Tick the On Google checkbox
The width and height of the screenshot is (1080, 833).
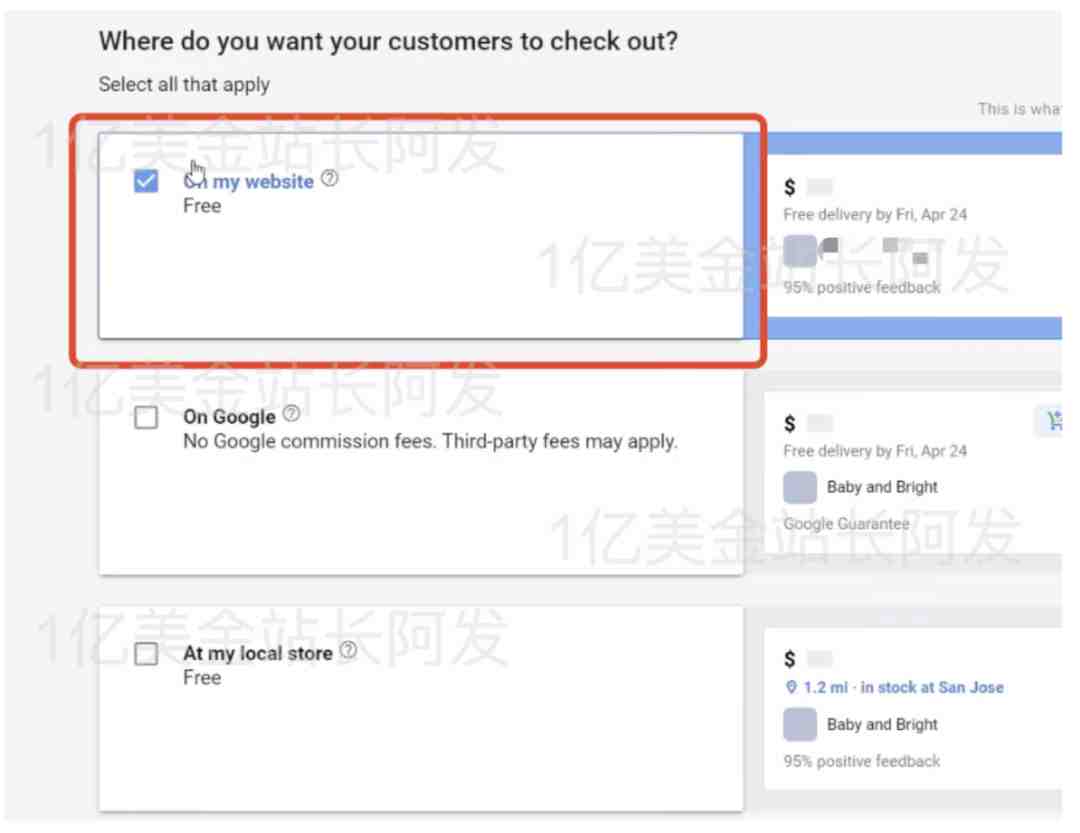click(x=146, y=417)
